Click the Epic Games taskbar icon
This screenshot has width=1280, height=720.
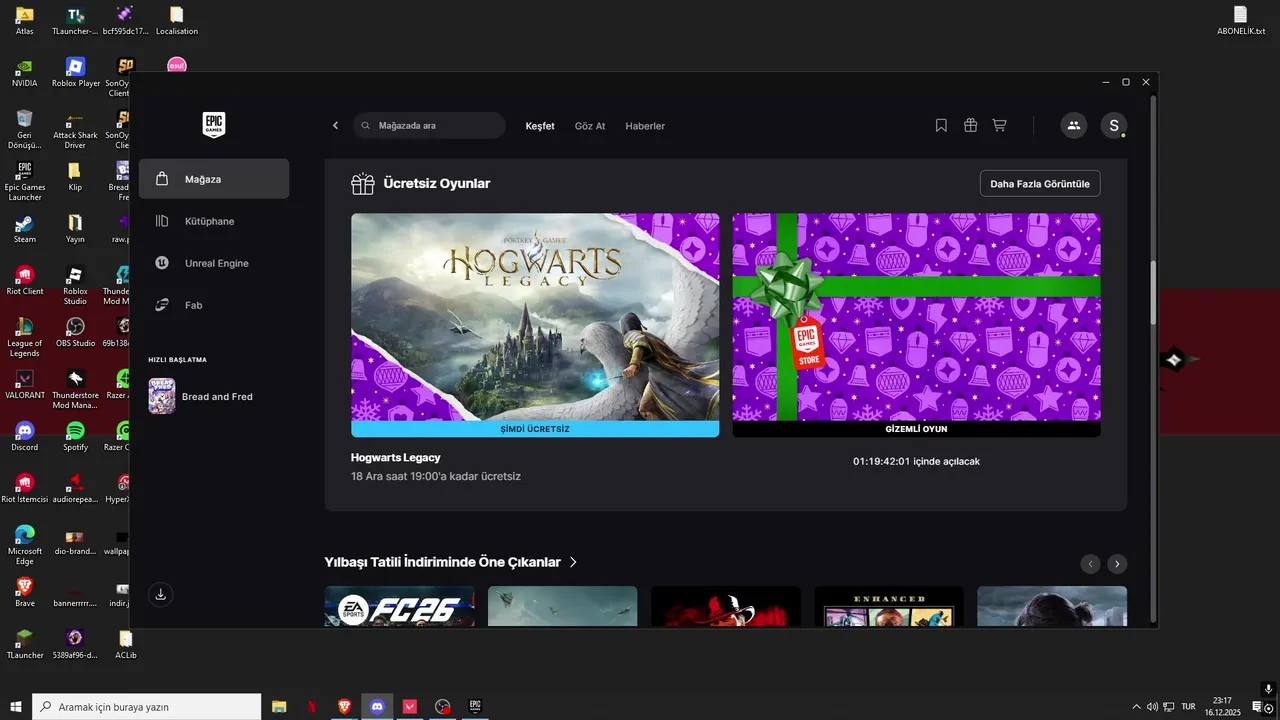(476, 706)
